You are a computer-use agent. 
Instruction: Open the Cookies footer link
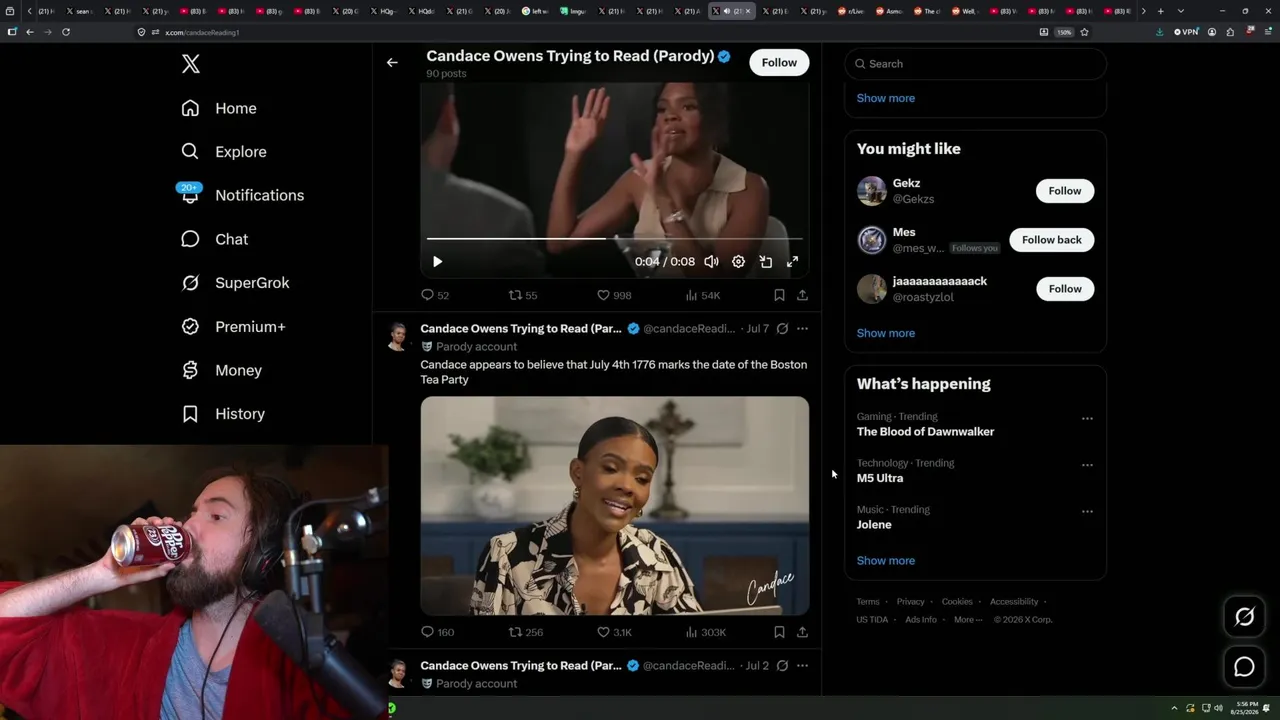957,602
